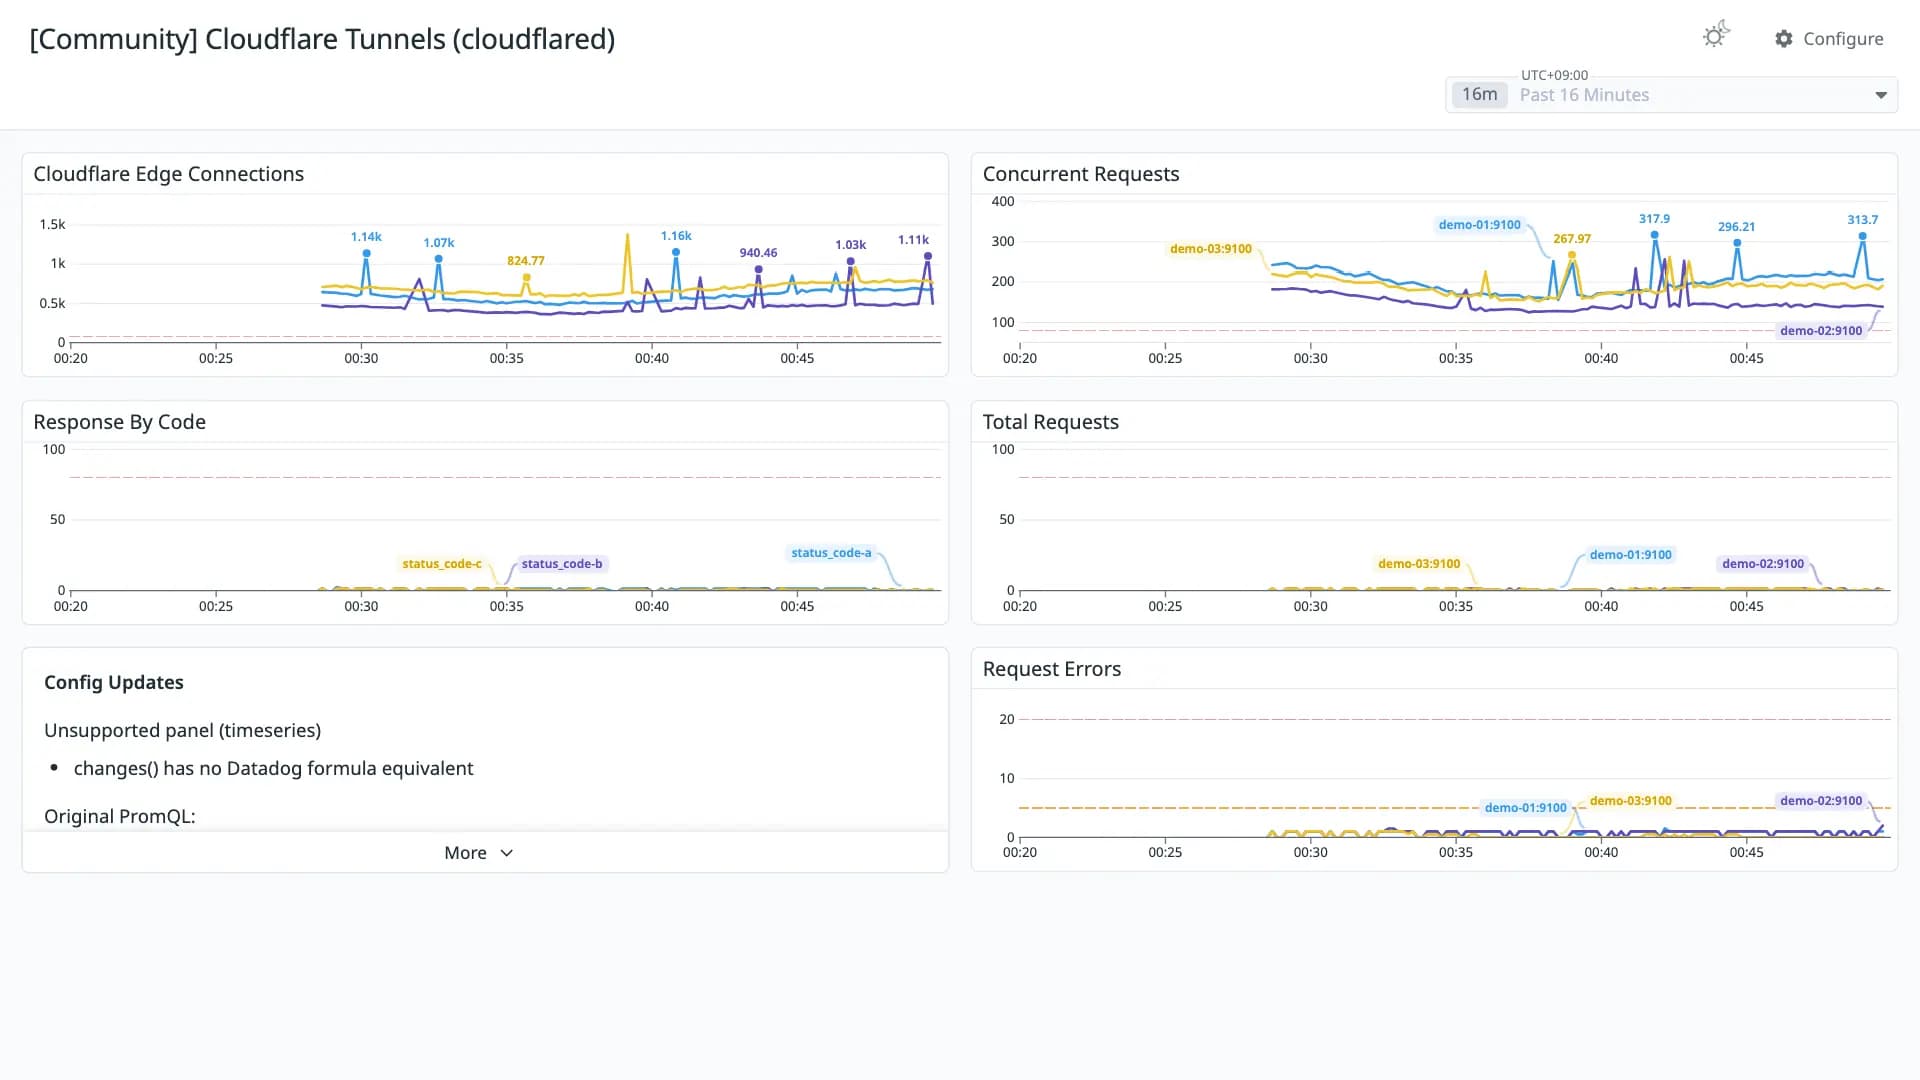Click the Request Errors panel title
1920x1080 pixels.
1052,669
